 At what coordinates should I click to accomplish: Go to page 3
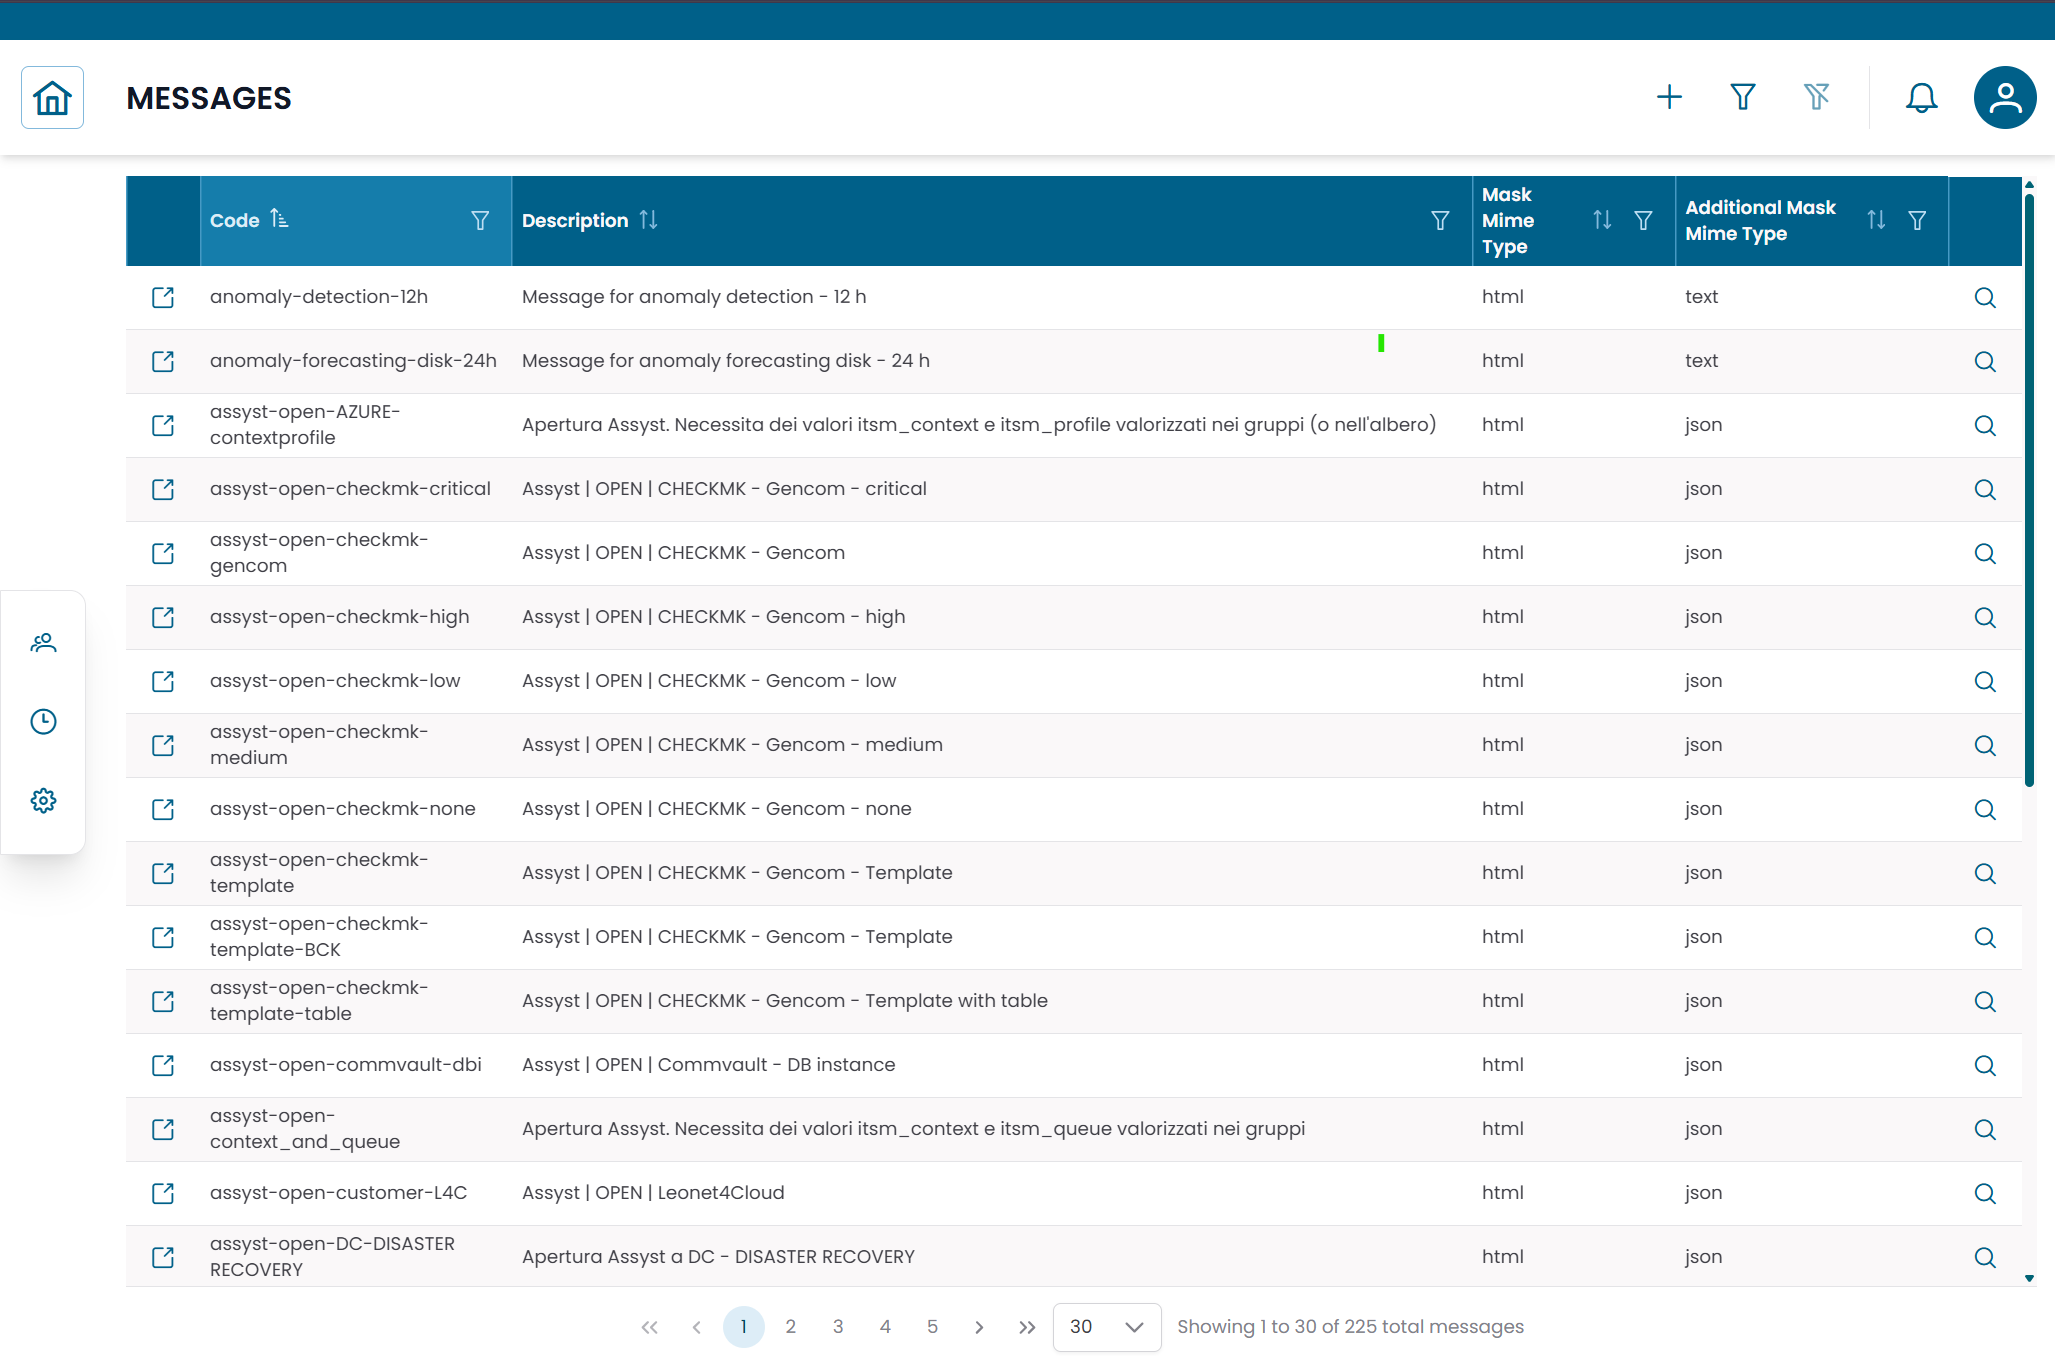click(838, 1327)
